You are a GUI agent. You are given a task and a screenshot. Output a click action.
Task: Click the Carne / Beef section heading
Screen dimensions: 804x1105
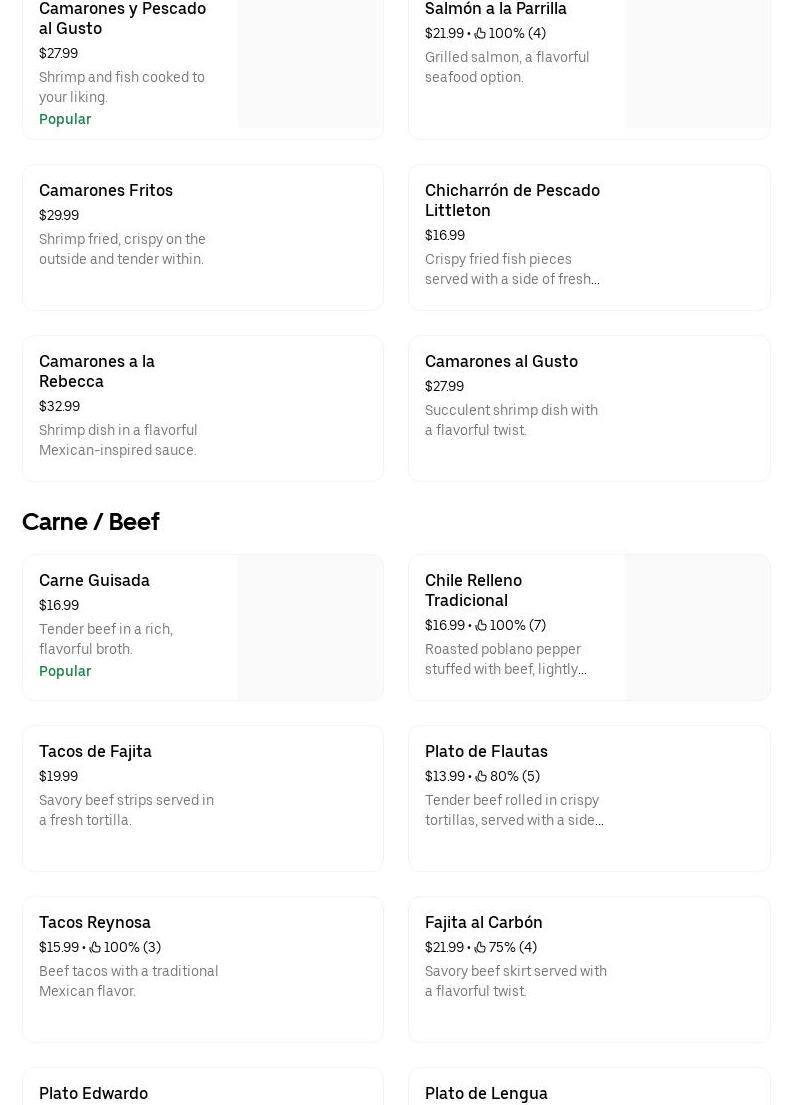91,521
